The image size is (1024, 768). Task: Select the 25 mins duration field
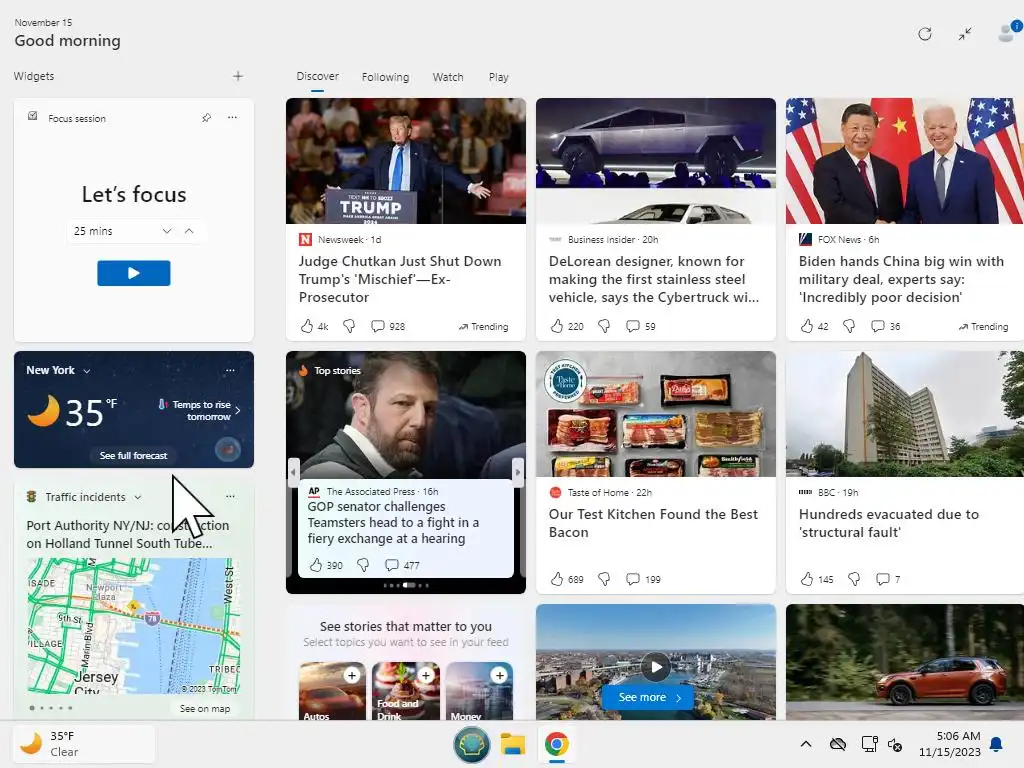135,231
